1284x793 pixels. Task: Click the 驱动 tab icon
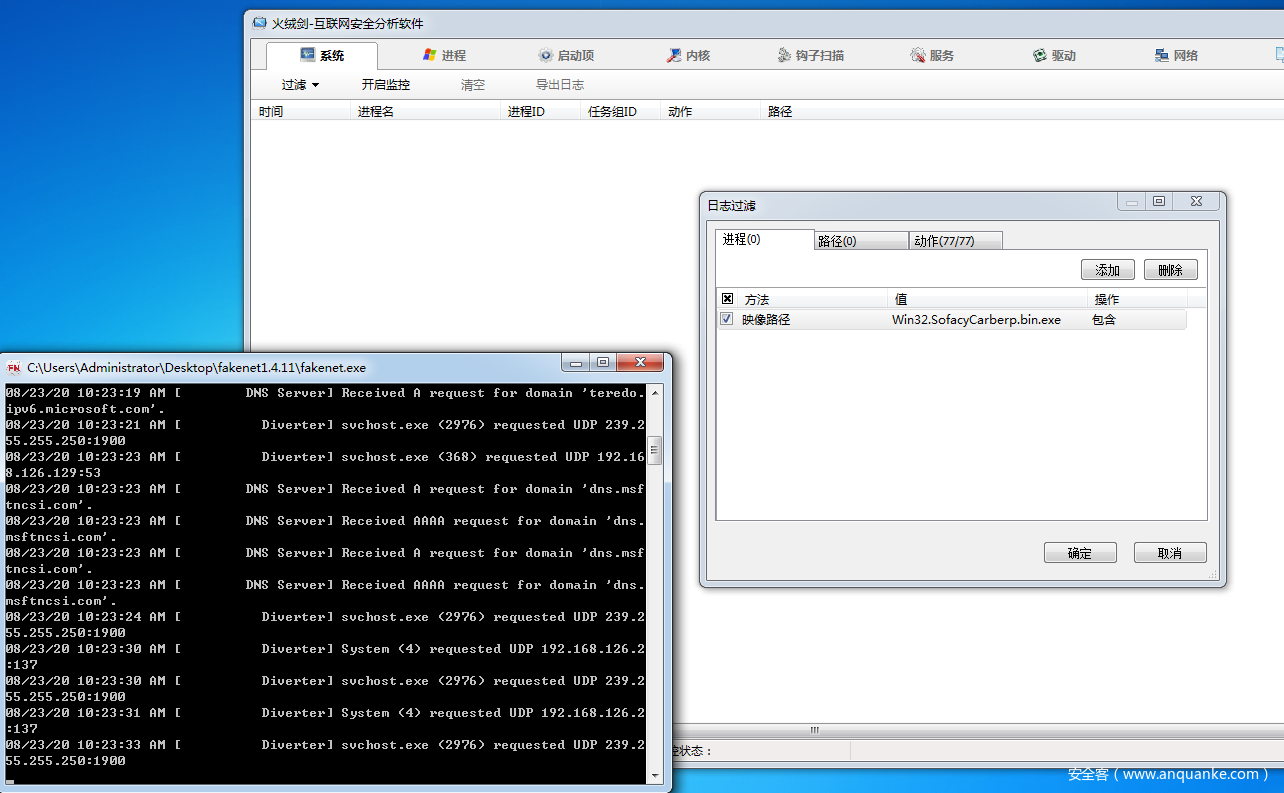(1040, 56)
